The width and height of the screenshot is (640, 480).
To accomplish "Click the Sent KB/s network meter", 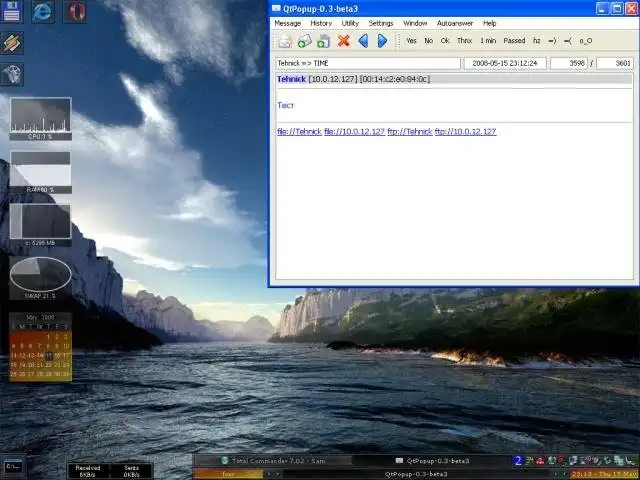I will coord(131,471).
